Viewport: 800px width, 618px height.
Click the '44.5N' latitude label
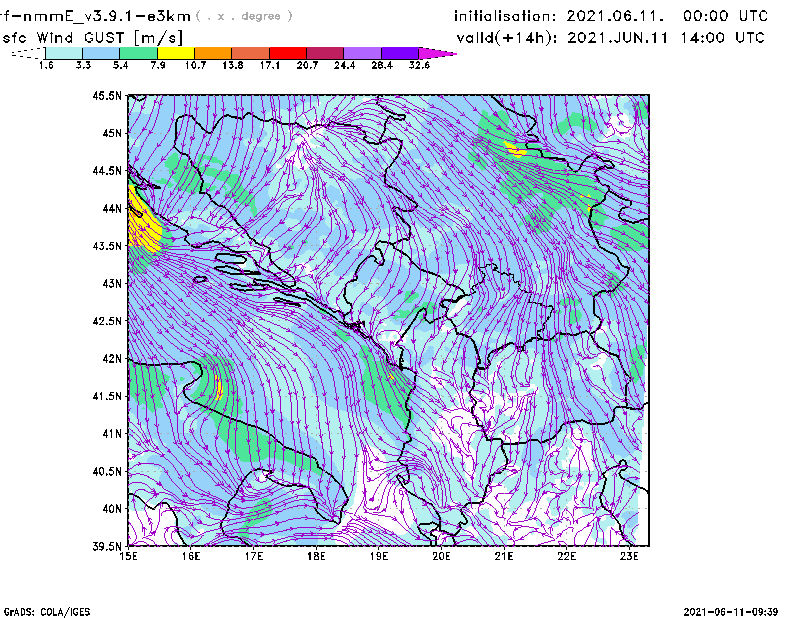(x=107, y=170)
